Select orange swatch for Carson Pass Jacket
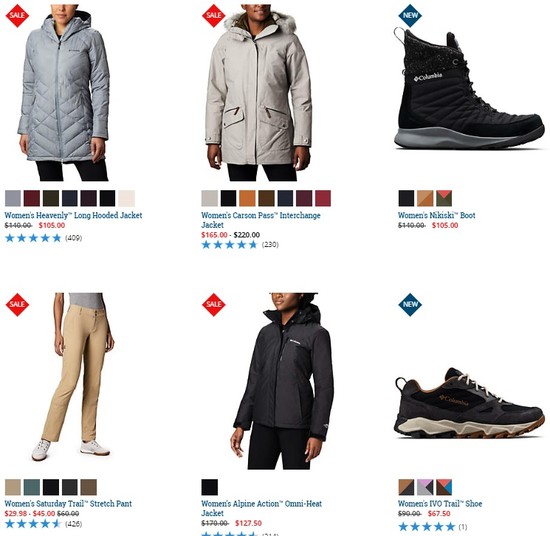The image size is (550, 536). point(247,198)
